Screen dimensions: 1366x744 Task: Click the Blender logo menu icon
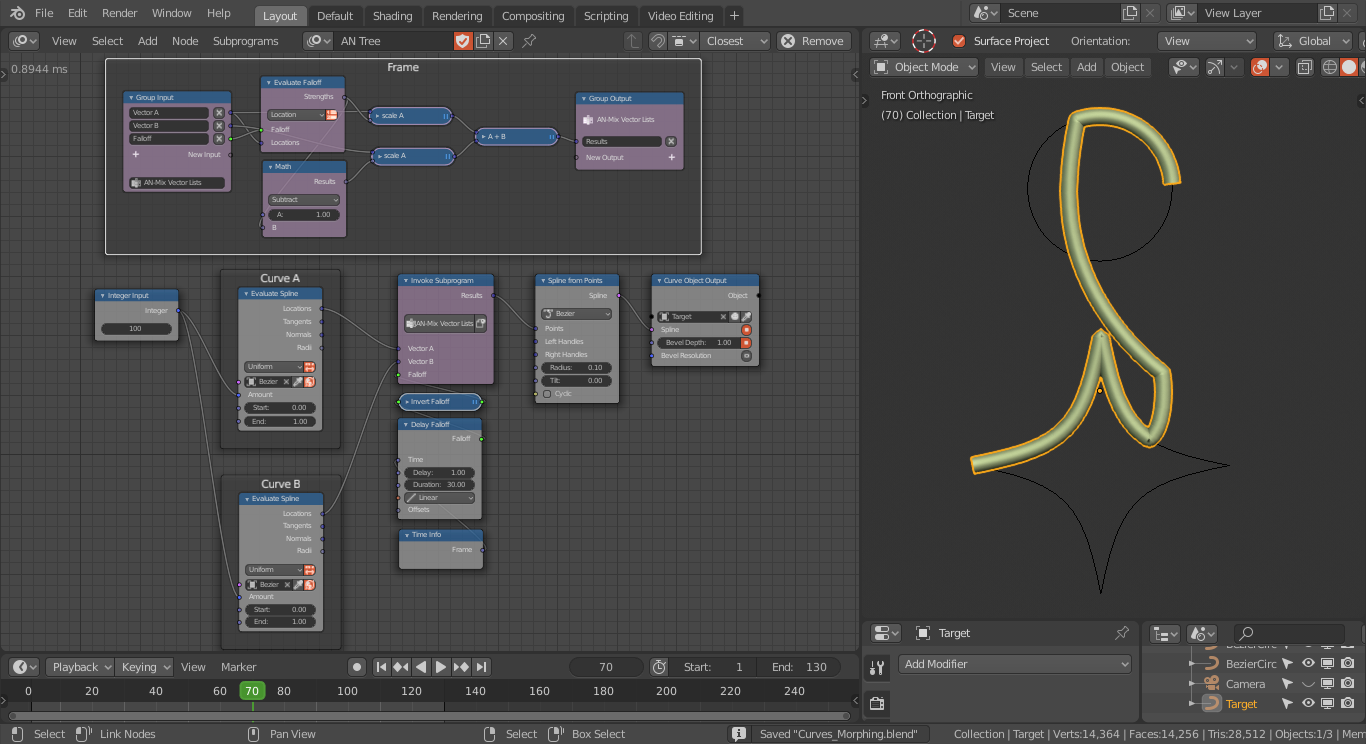click(x=18, y=14)
